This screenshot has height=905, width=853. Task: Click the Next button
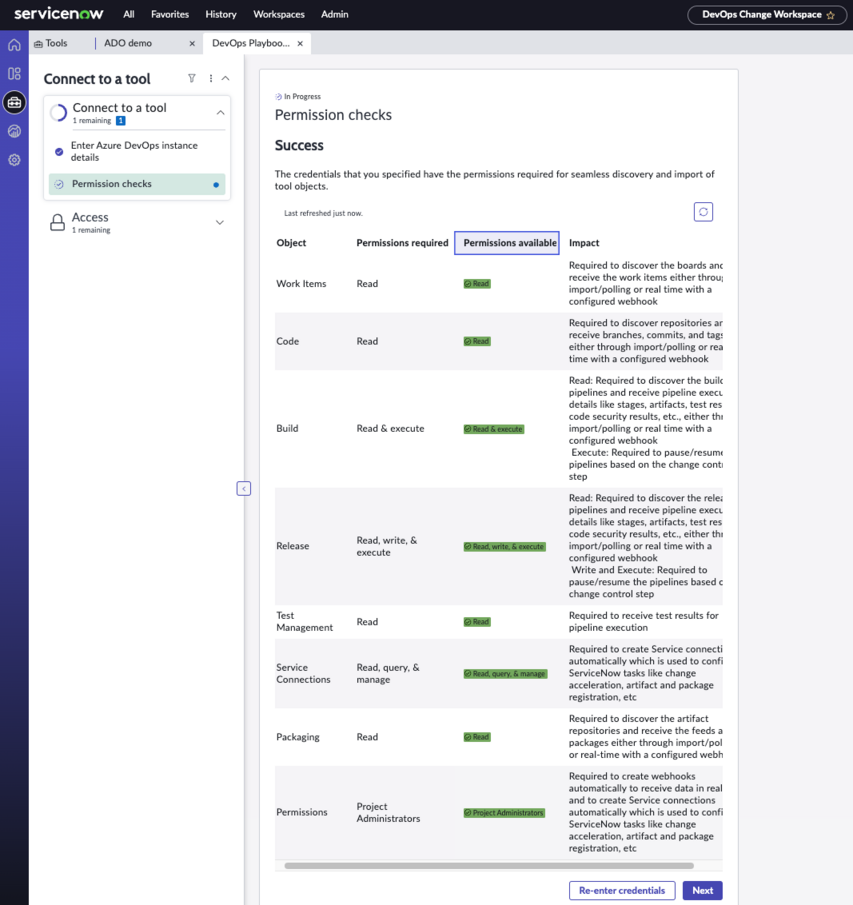pyautogui.click(x=702, y=891)
